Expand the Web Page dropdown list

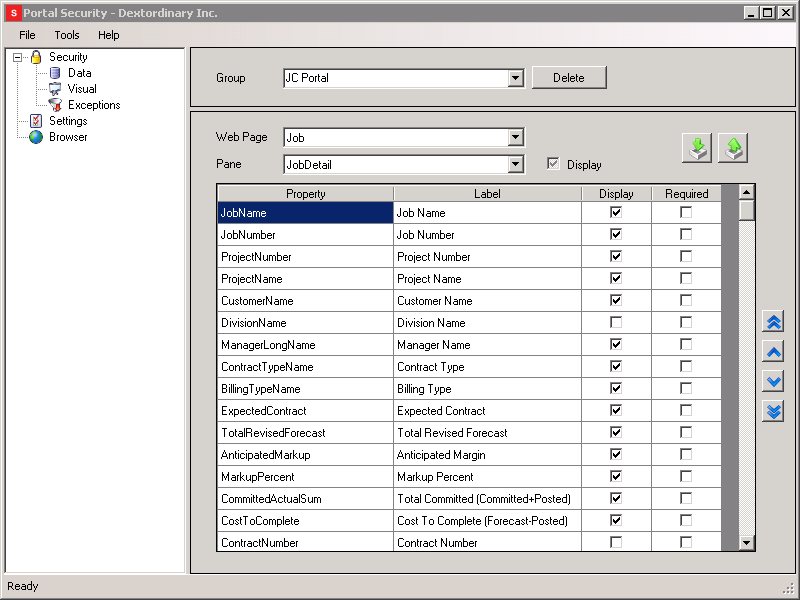click(x=516, y=138)
